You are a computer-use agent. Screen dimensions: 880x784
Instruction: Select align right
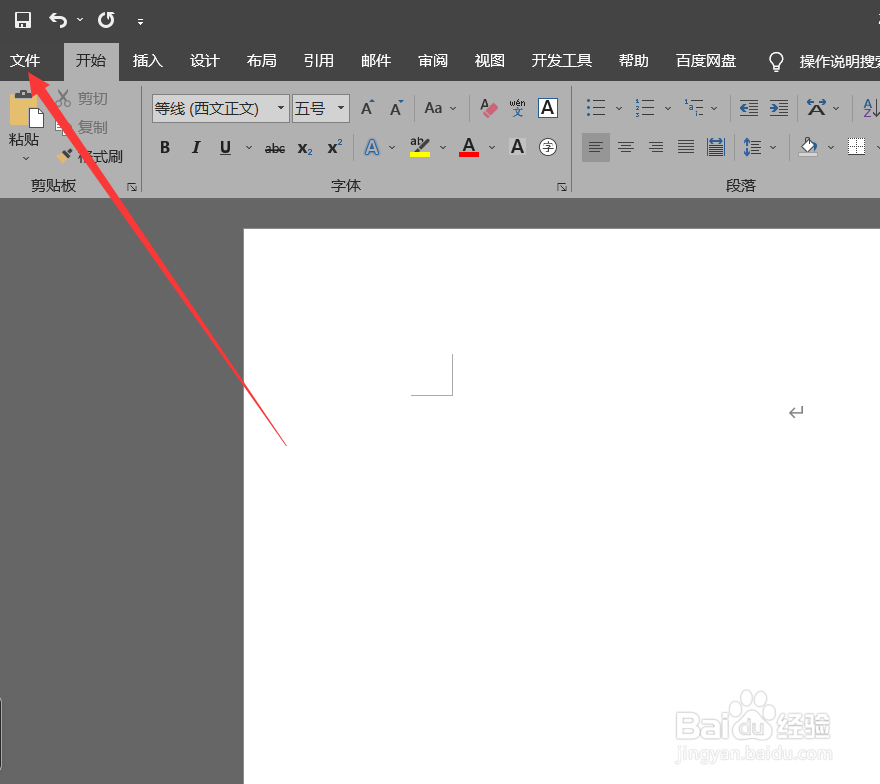[656, 148]
